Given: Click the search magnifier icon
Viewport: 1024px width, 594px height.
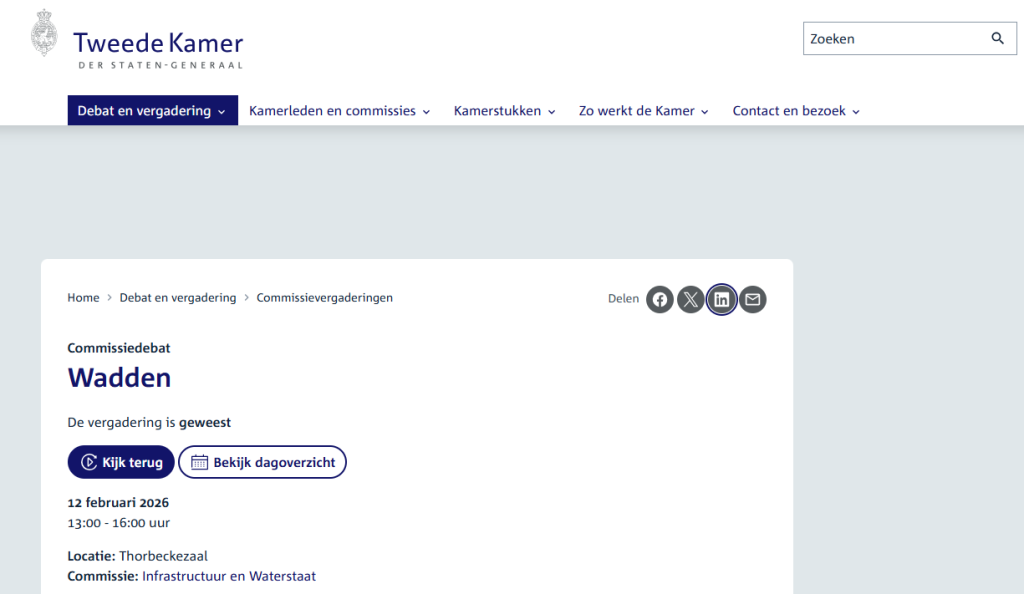Looking at the screenshot, I should pyautogui.click(x=997, y=39).
